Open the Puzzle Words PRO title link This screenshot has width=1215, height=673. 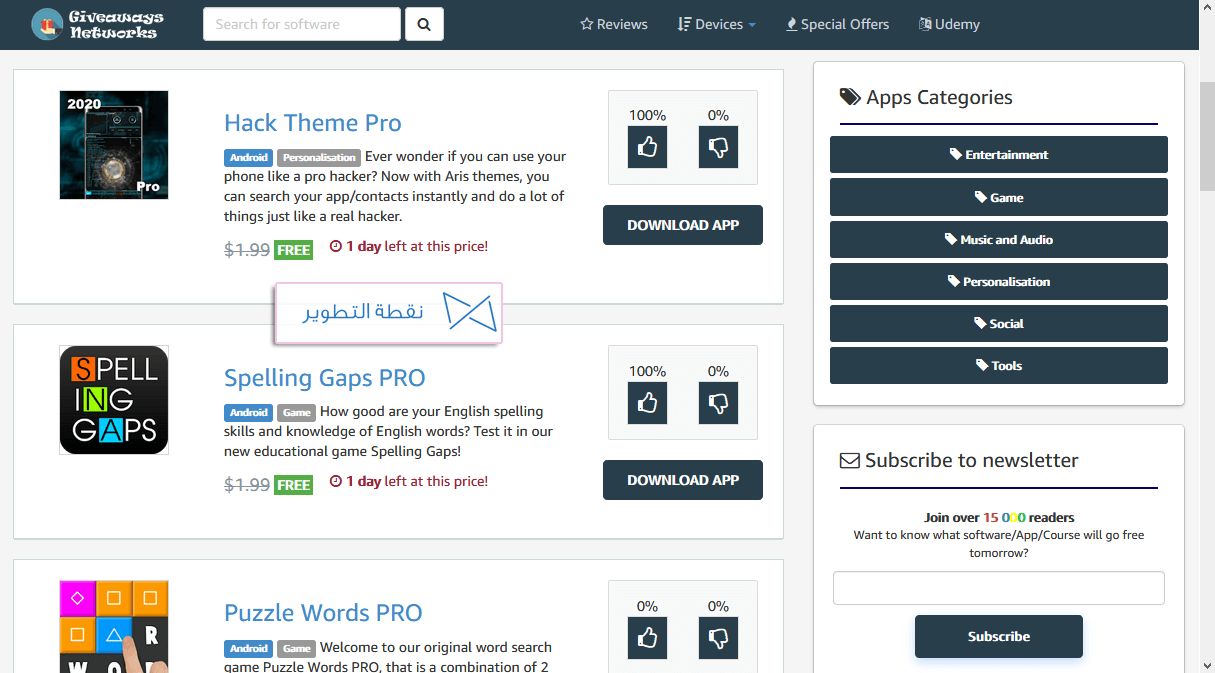(323, 612)
